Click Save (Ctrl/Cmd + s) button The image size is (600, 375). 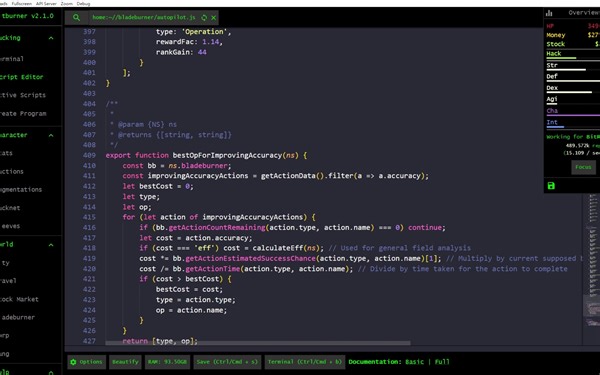(227, 362)
